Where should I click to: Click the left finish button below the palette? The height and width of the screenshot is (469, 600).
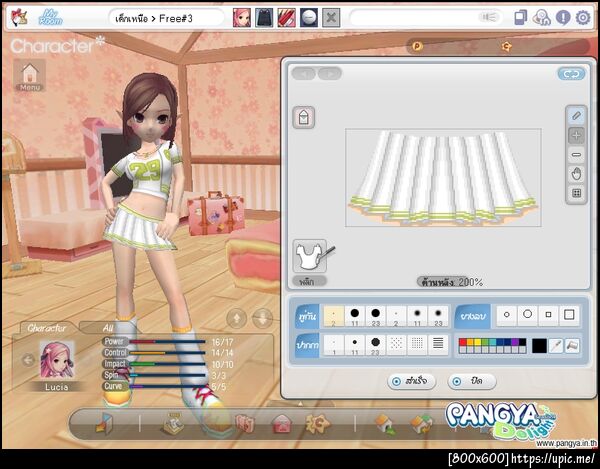tap(411, 381)
